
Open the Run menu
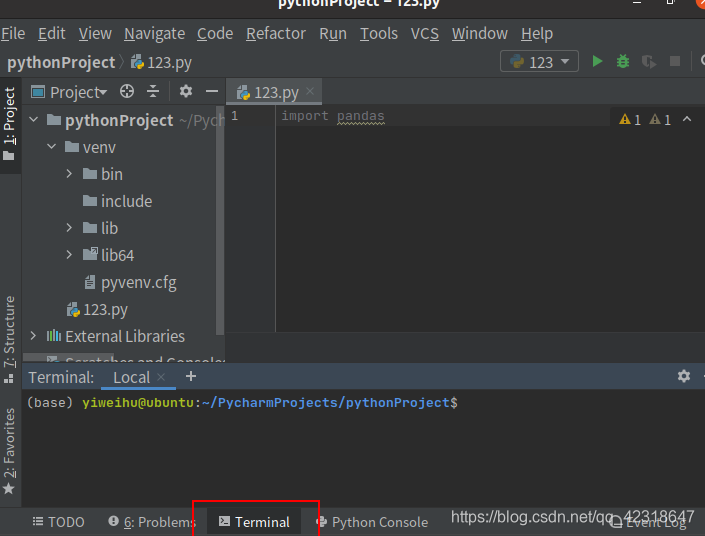(333, 34)
